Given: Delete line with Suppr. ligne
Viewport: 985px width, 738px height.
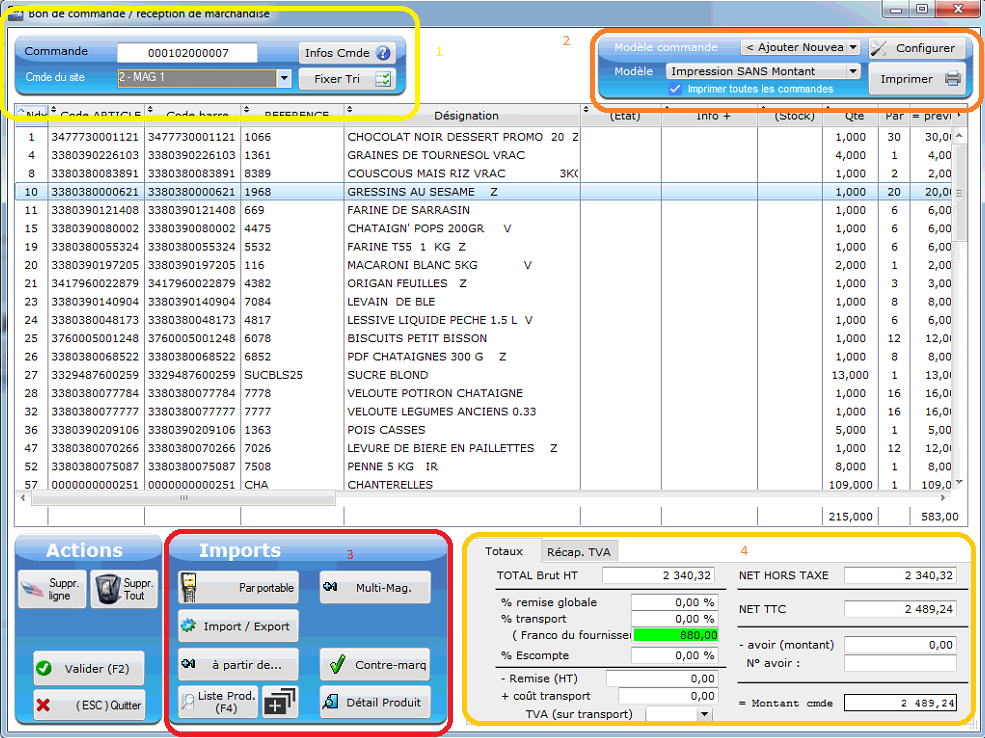Looking at the screenshot, I should (x=52, y=589).
